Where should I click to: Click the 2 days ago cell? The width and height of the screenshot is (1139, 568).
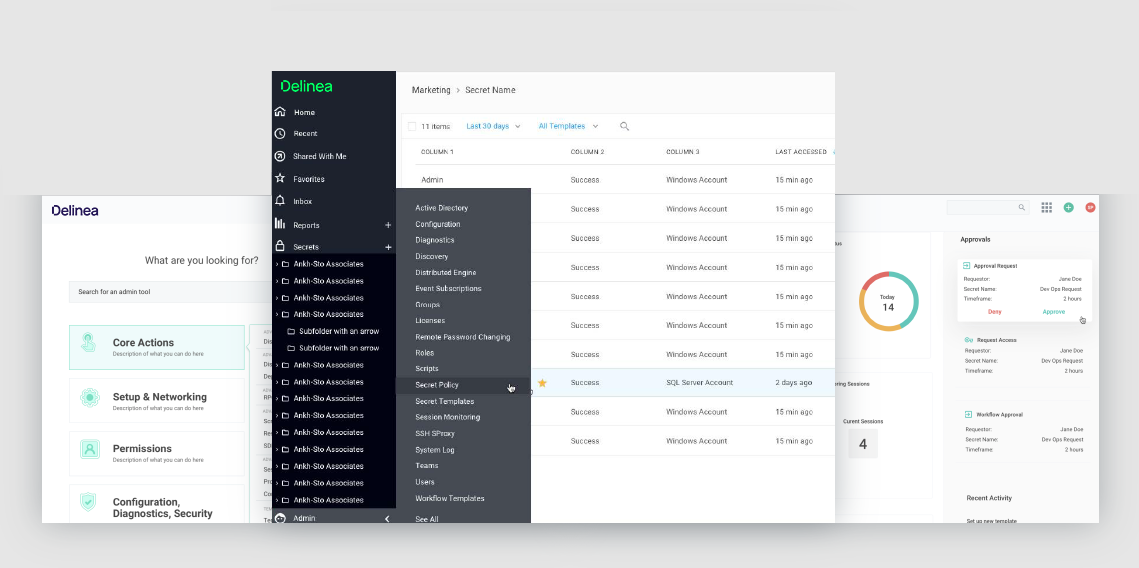(x=794, y=383)
